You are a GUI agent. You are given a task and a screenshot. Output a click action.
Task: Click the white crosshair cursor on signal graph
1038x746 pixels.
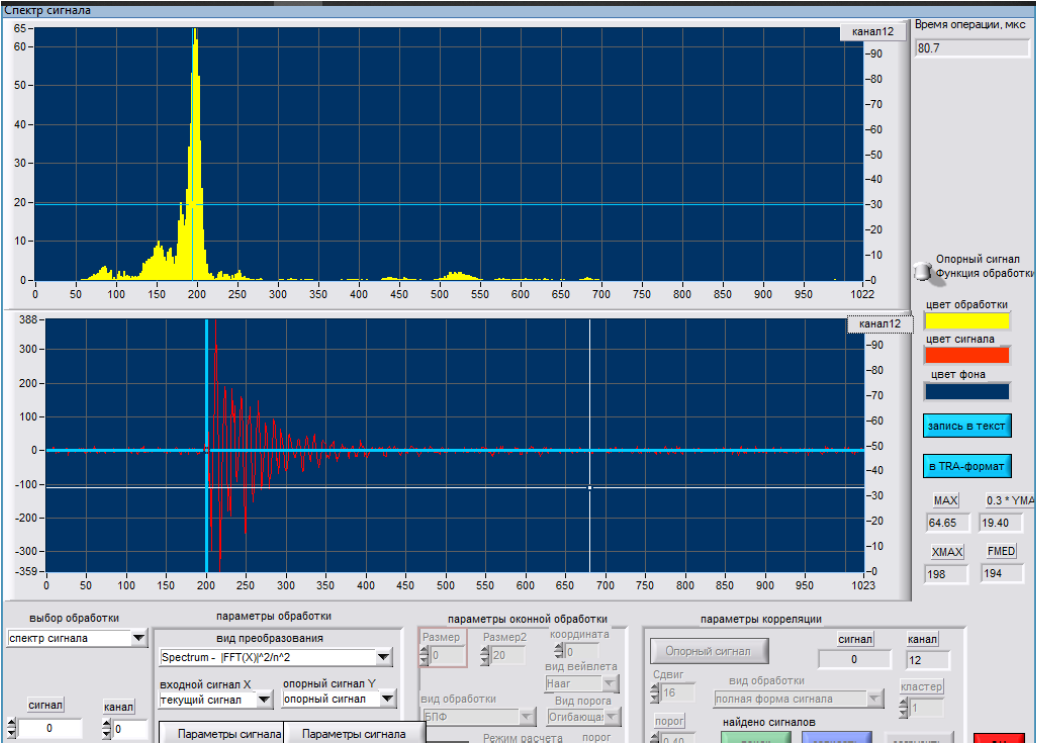pyautogui.click(x=589, y=487)
